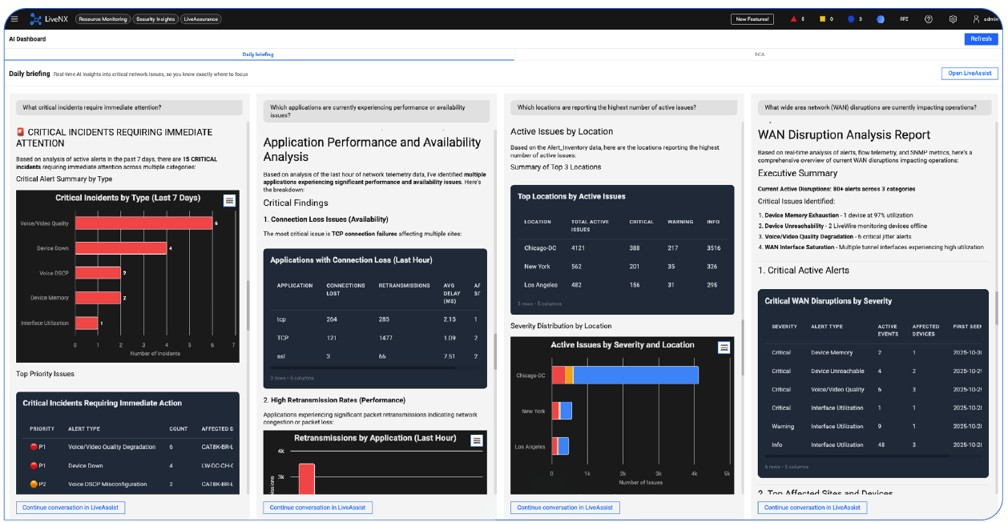Open chart menu for Critical Incidents by Type

230,201
